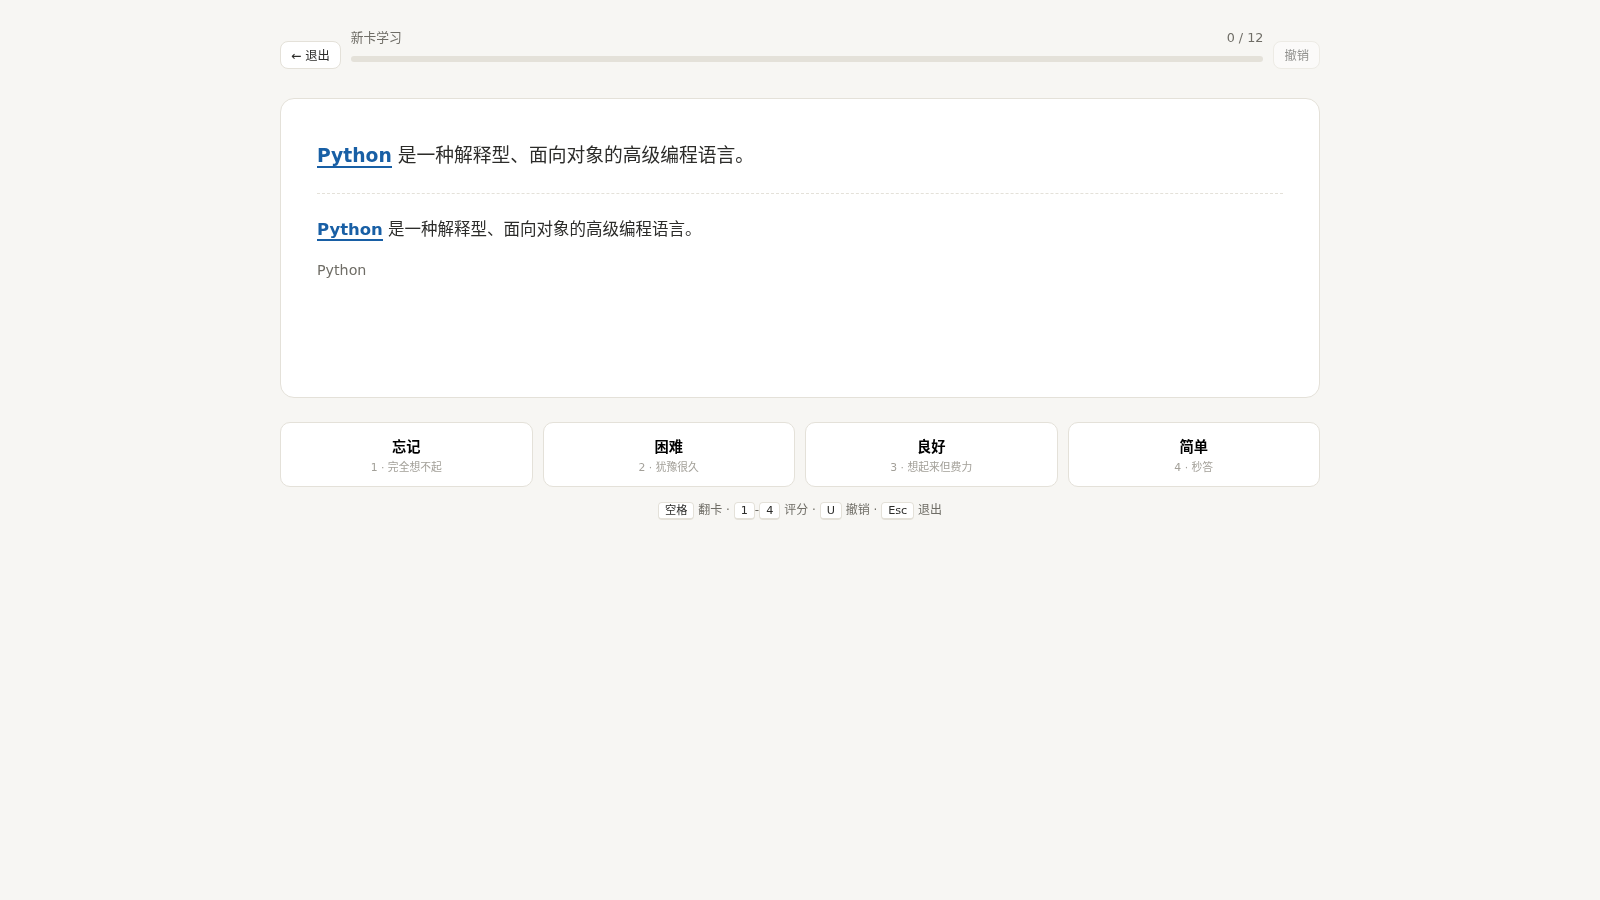The width and height of the screenshot is (1600, 900).
Task: Click the 新卡学习 session title
Action: coord(376,38)
